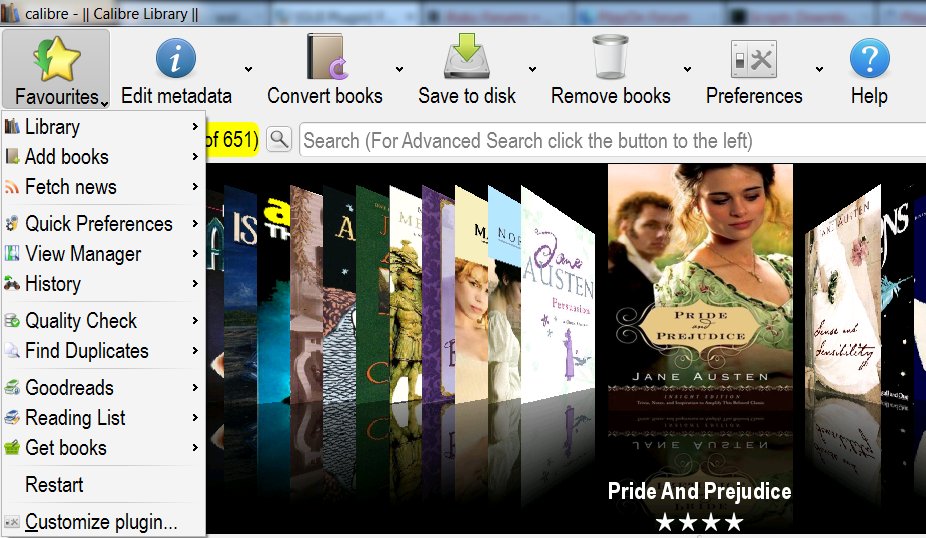Open the Save to disk dropdown arrow

click(x=533, y=69)
